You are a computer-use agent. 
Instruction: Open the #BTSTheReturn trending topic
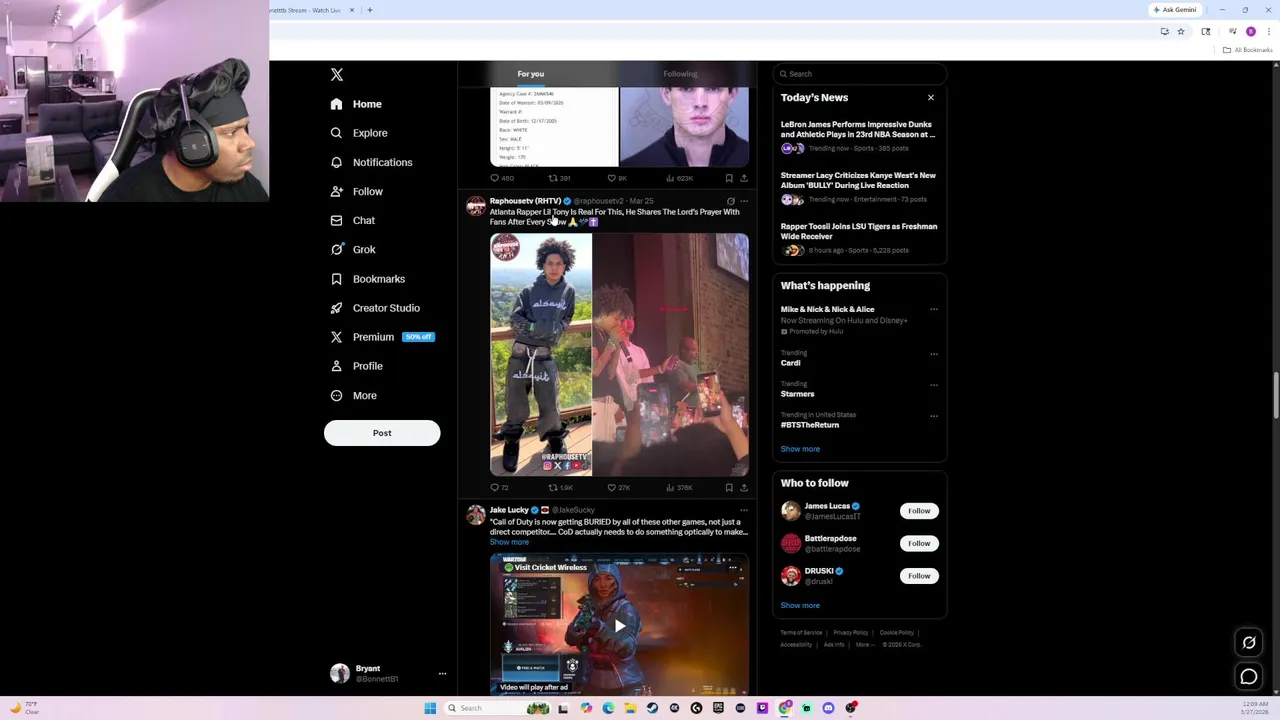(x=810, y=425)
